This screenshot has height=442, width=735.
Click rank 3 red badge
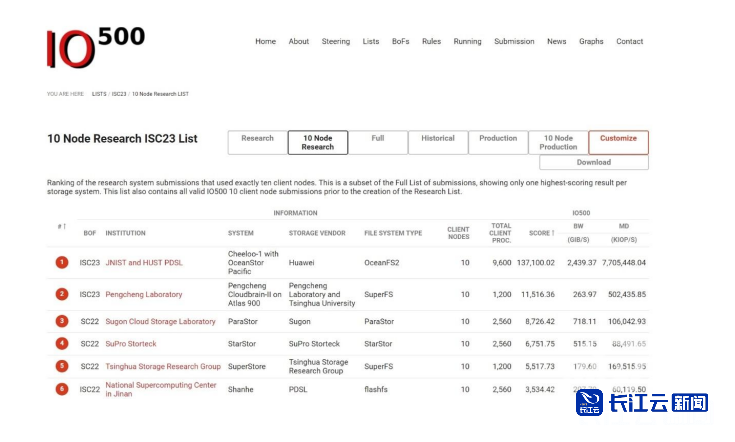click(x=62, y=321)
